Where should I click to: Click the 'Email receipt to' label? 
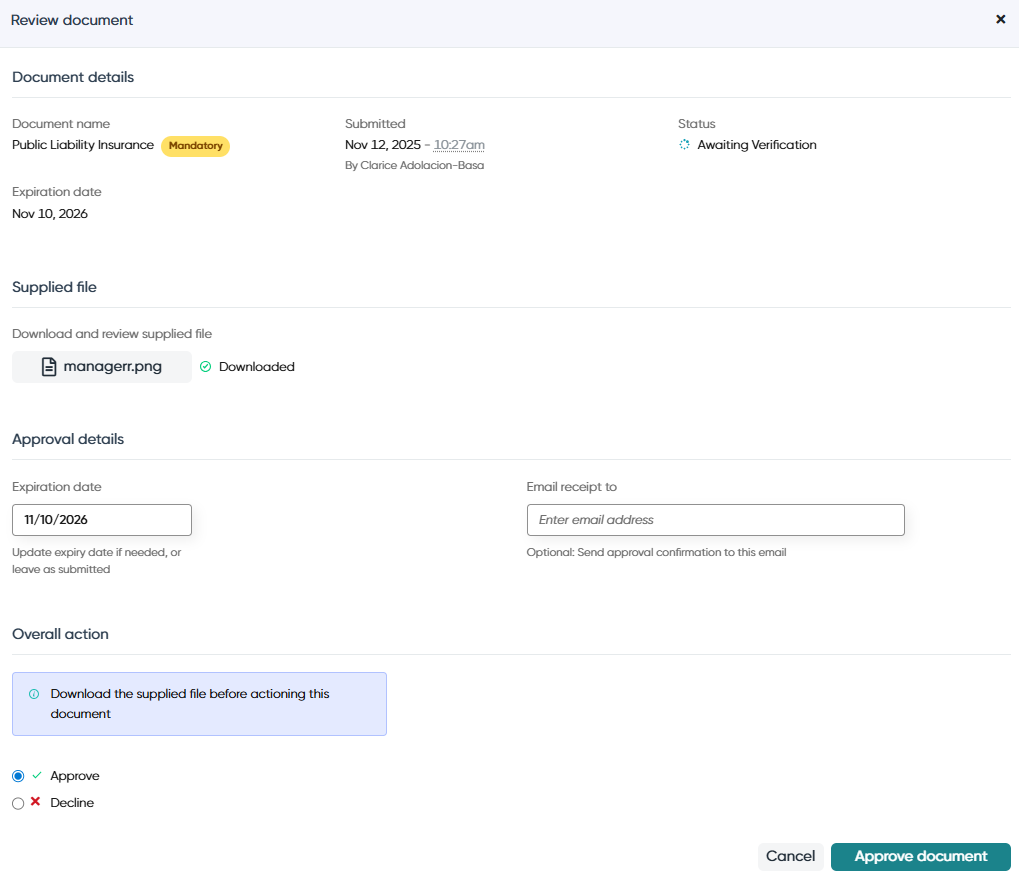pyautogui.click(x=571, y=486)
